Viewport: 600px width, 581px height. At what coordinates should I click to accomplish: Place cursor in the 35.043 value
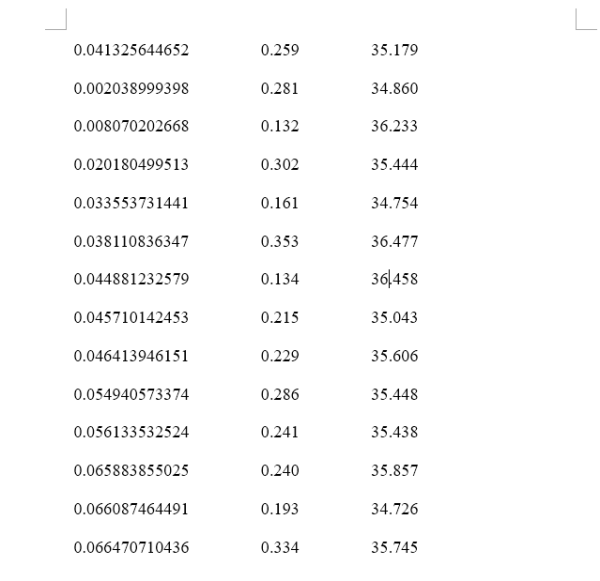394,317
